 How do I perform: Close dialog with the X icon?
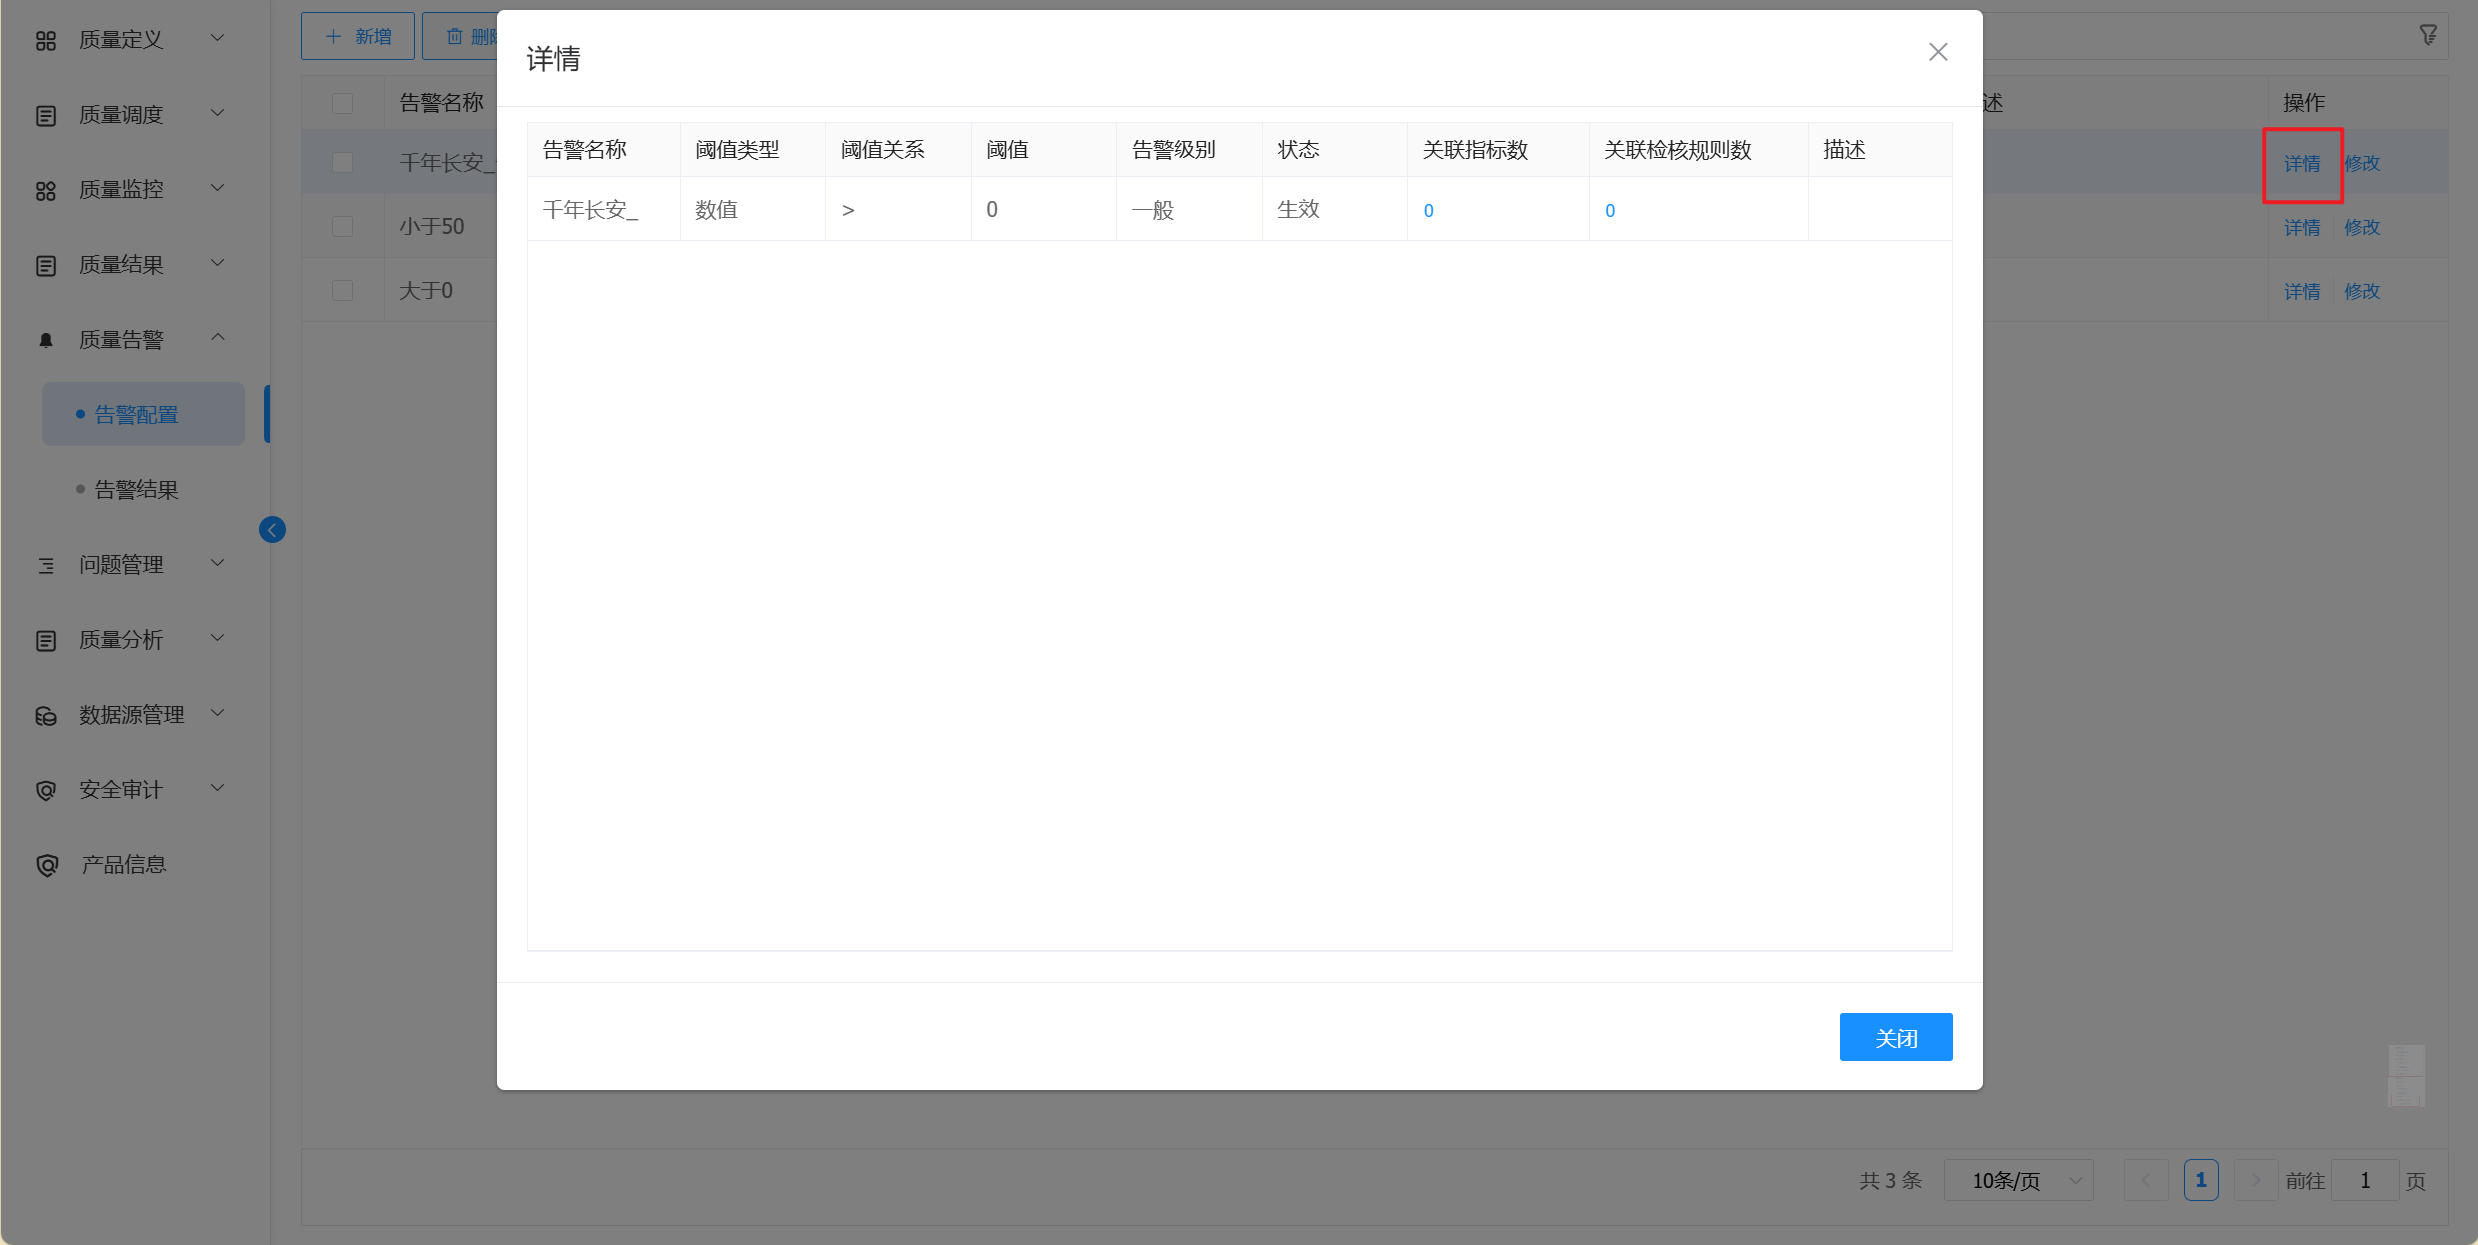[x=1938, y=52]
